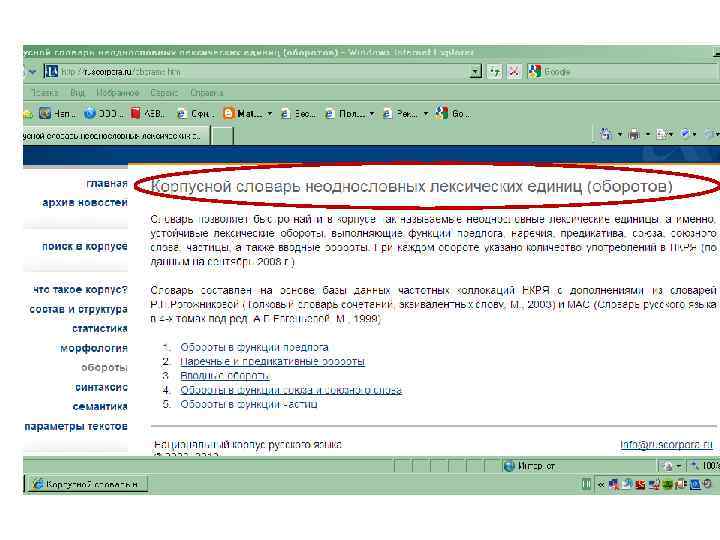Image resolution: width=720 pixels, height=540 pixels.
Task: Open the 'Рек...' favorites bar shortcut
Action: click(x=400, y=113)
